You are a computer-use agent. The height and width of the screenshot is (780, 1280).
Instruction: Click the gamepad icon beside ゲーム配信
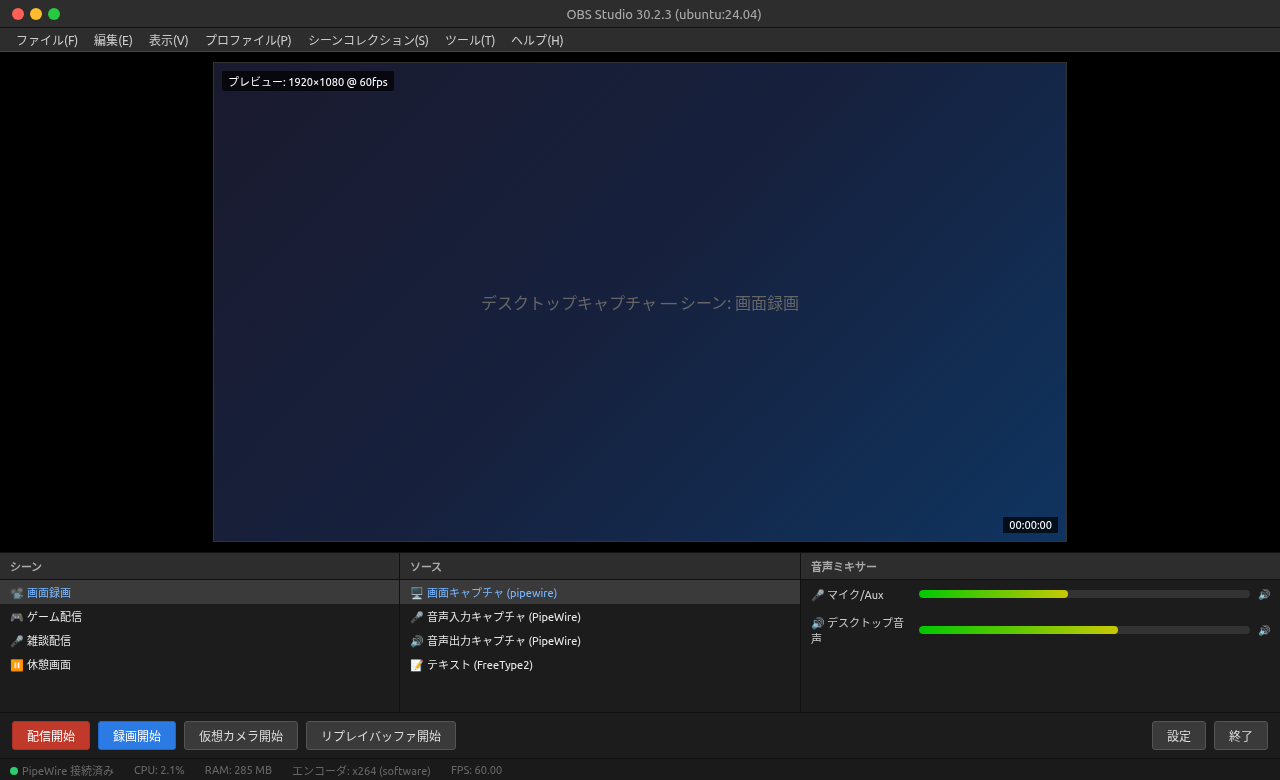[x=16, y=617]
